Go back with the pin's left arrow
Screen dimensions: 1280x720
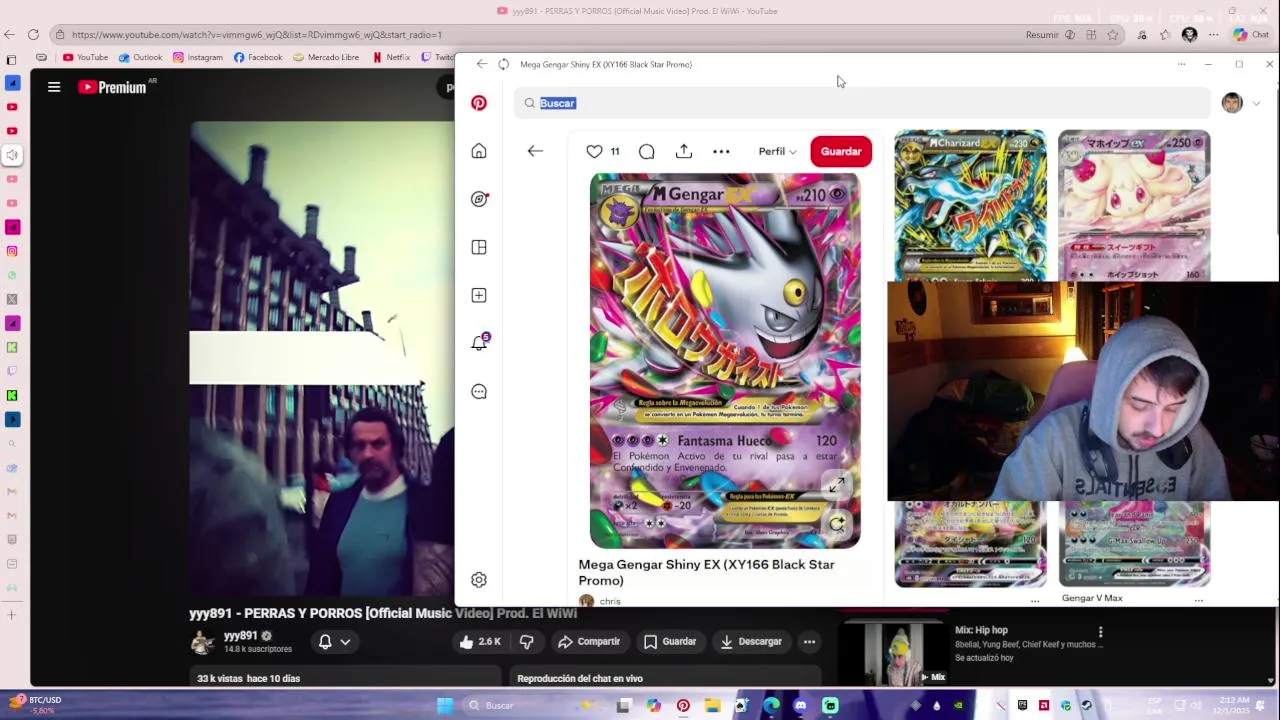click(535, 151)
